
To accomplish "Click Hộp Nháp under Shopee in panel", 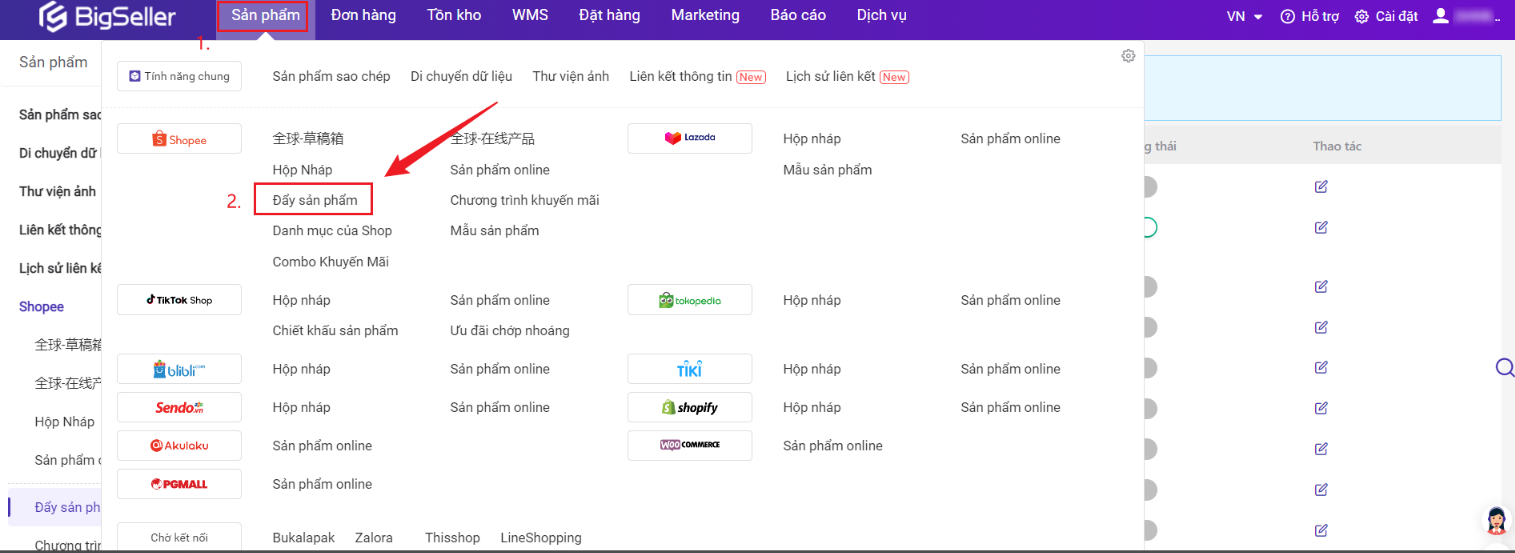I will (x=302, y=170).
